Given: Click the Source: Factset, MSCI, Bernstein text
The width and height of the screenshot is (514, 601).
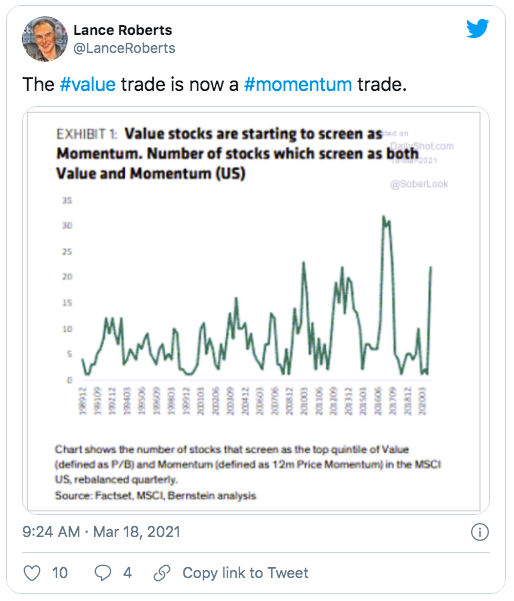Looking at the screenshot, I should pos(155,496).
